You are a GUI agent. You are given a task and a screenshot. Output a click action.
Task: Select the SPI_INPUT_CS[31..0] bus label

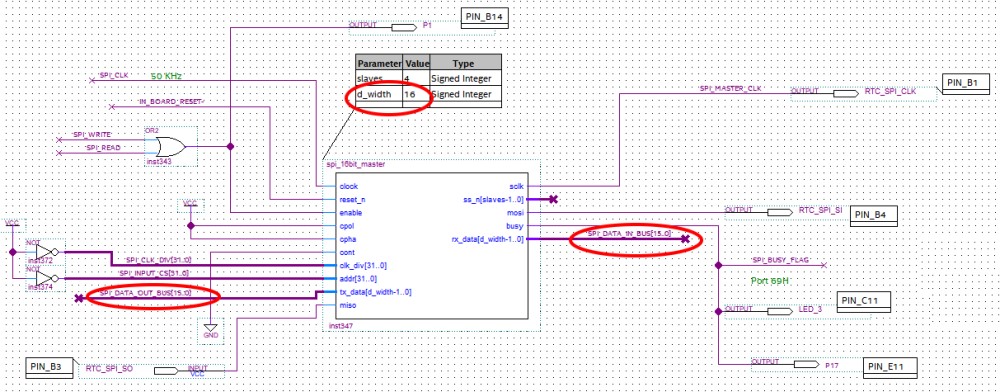pyautogui.click(x=155, y=273)
